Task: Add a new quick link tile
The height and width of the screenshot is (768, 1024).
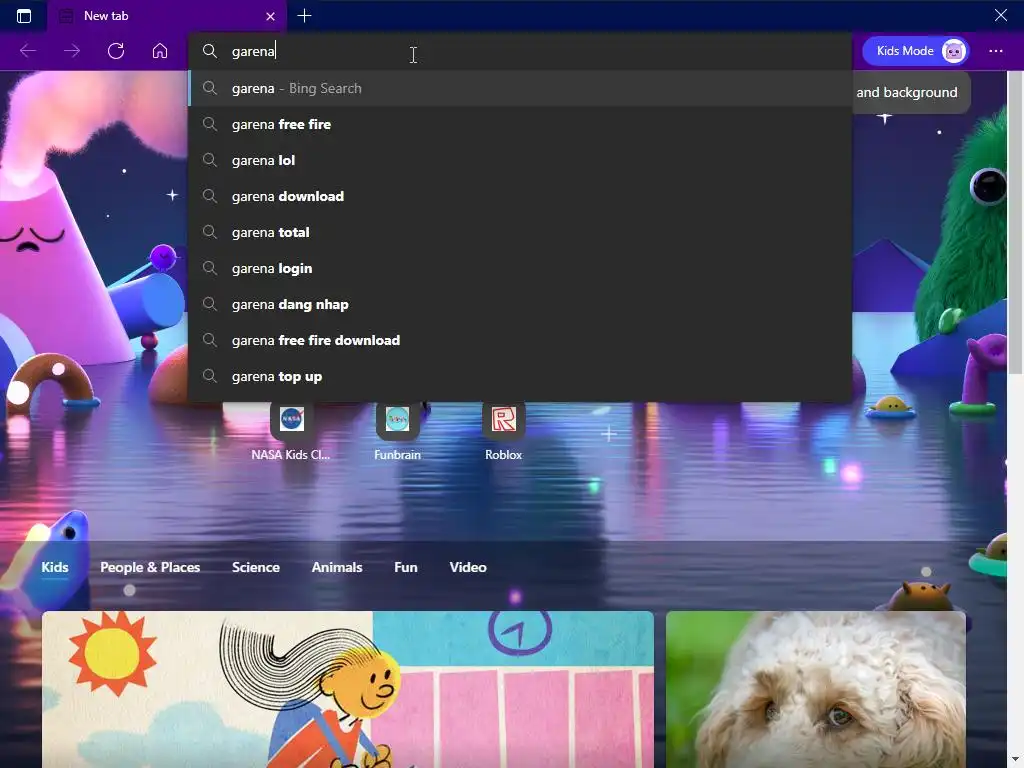Action: 609,434
